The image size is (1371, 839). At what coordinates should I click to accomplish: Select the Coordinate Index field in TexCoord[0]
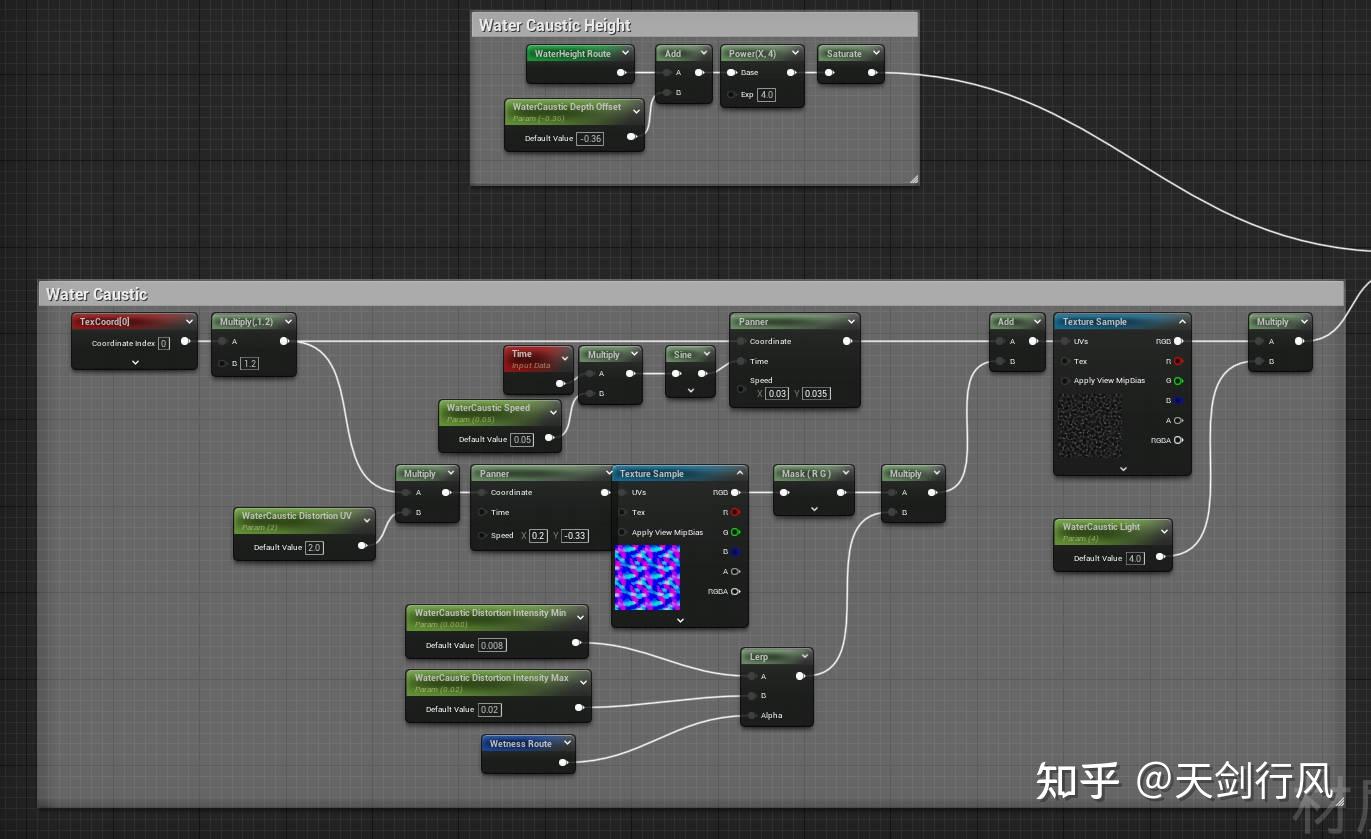[x=163, y=343]
